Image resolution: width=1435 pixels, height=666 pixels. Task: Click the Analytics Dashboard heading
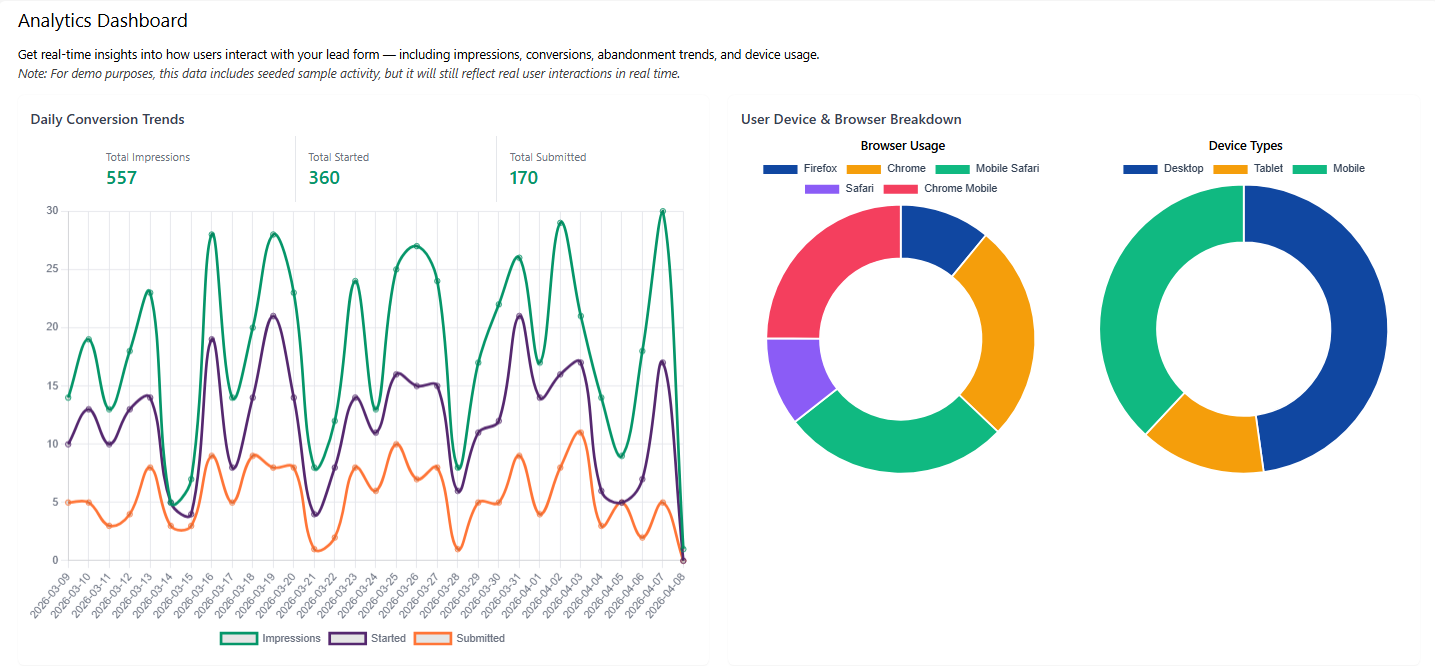(102, 20)
